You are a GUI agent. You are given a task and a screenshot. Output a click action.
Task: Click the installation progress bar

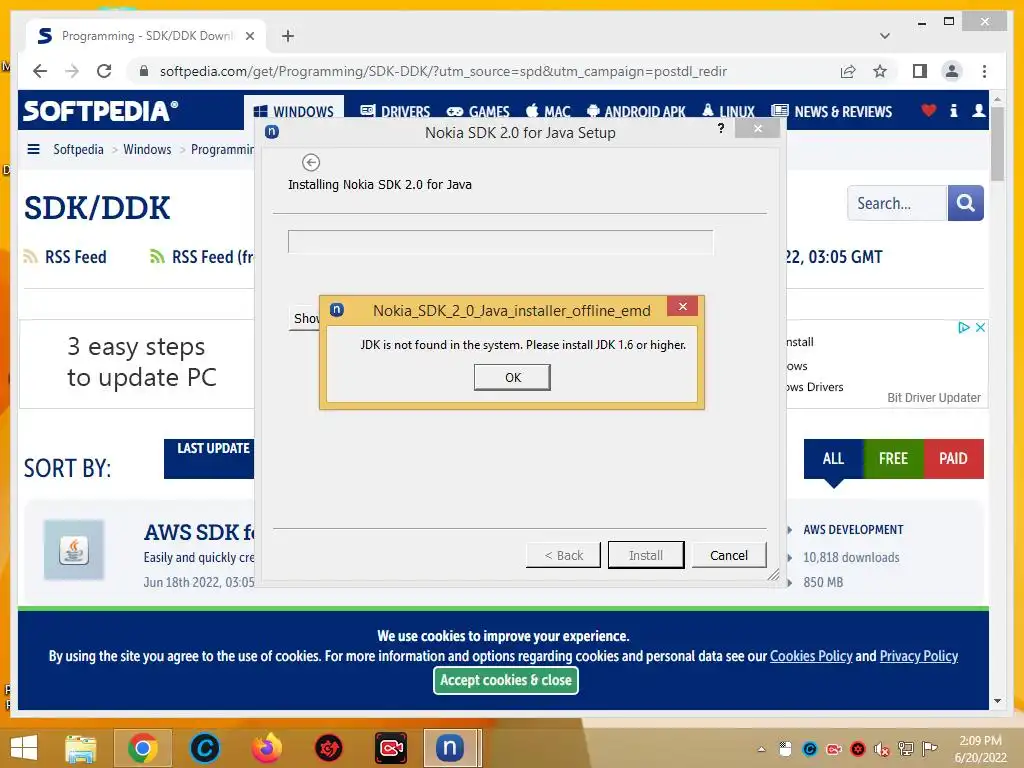tap(500, 242)
